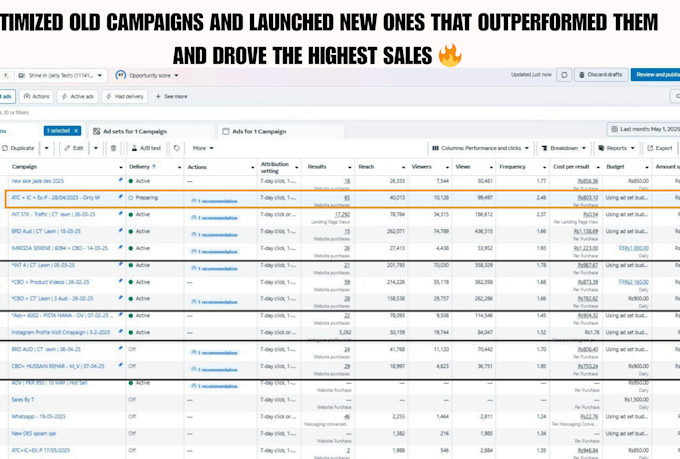Click the A/B test button
Image resolution: width=680 pixels, height=459 pixels.
[146, 148]
